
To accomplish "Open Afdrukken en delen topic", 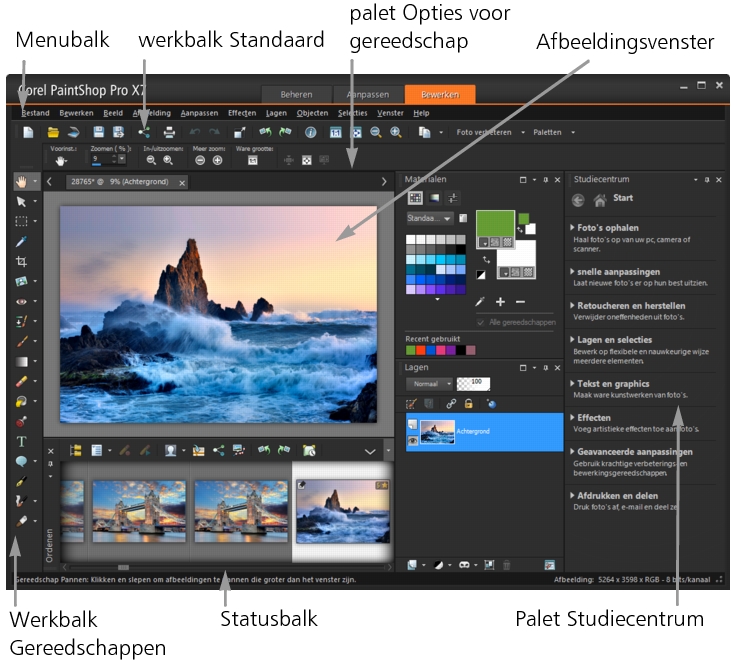I will [617, 496].
